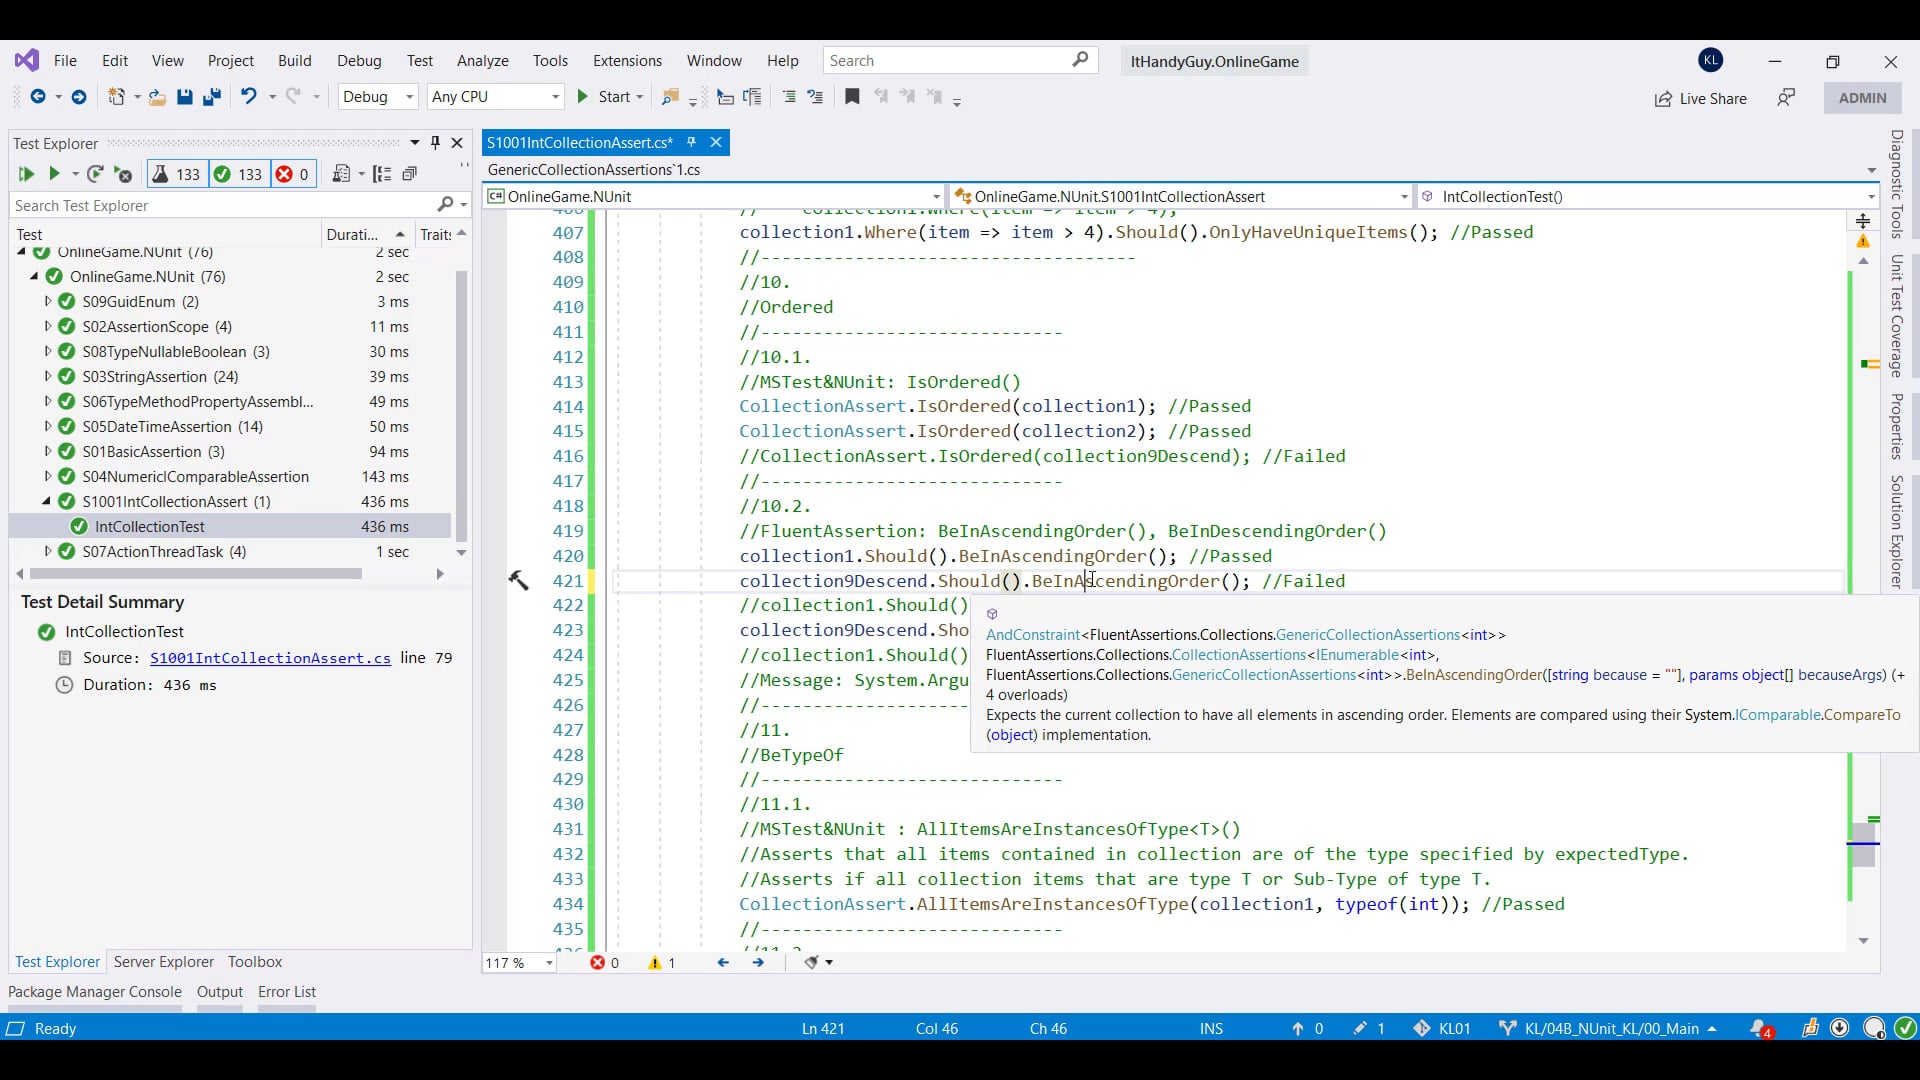This screenshot has height=1080, width=1920.
Task: Toggle bookmark icon in toolbar
Action: [x=852, y=97]
